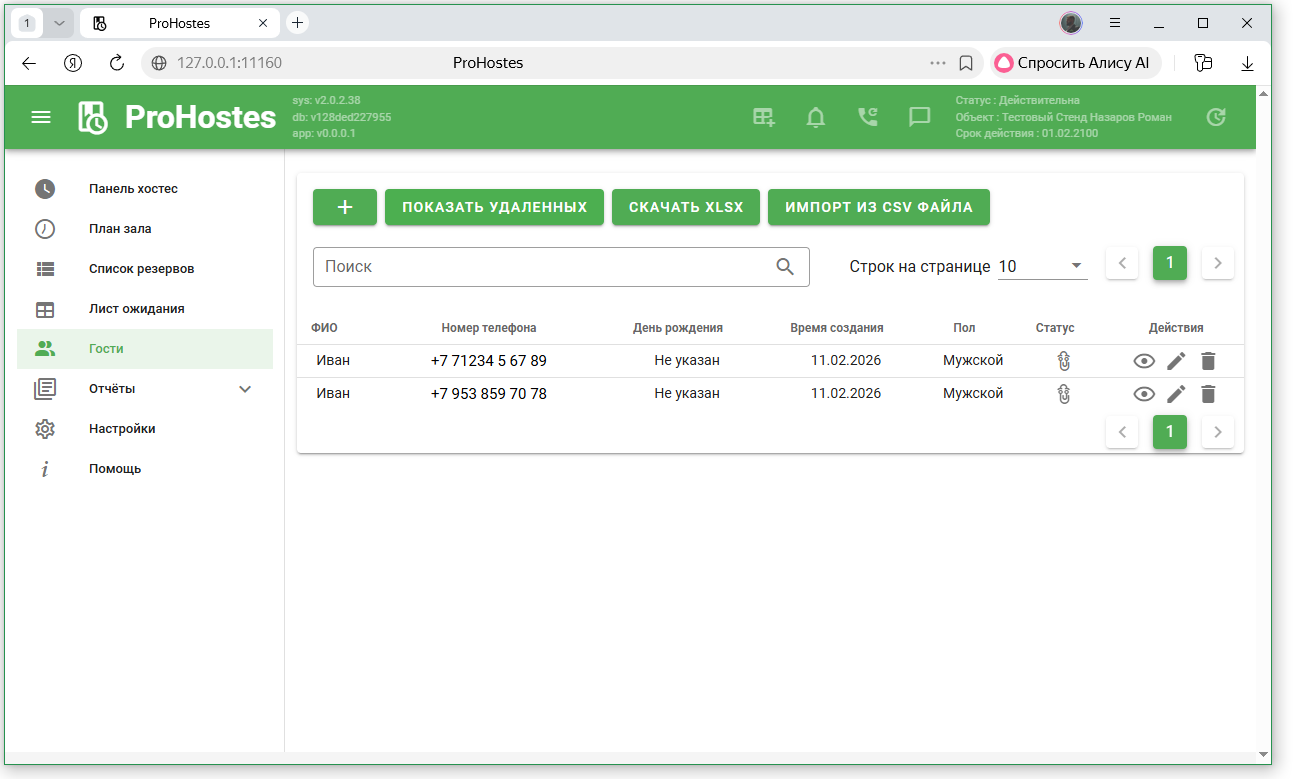This screenshot has width=1294, height=779.
Task: Click the add reservation table icon in header
Action: tap(764, 117)
